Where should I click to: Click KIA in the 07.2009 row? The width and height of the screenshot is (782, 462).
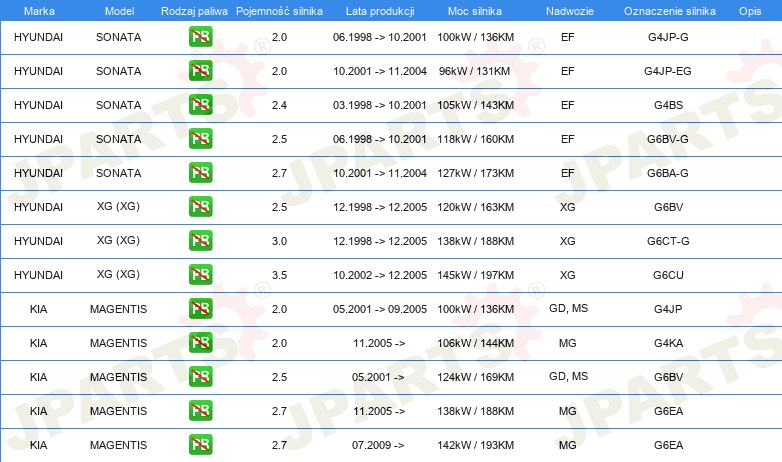[38, 445]
